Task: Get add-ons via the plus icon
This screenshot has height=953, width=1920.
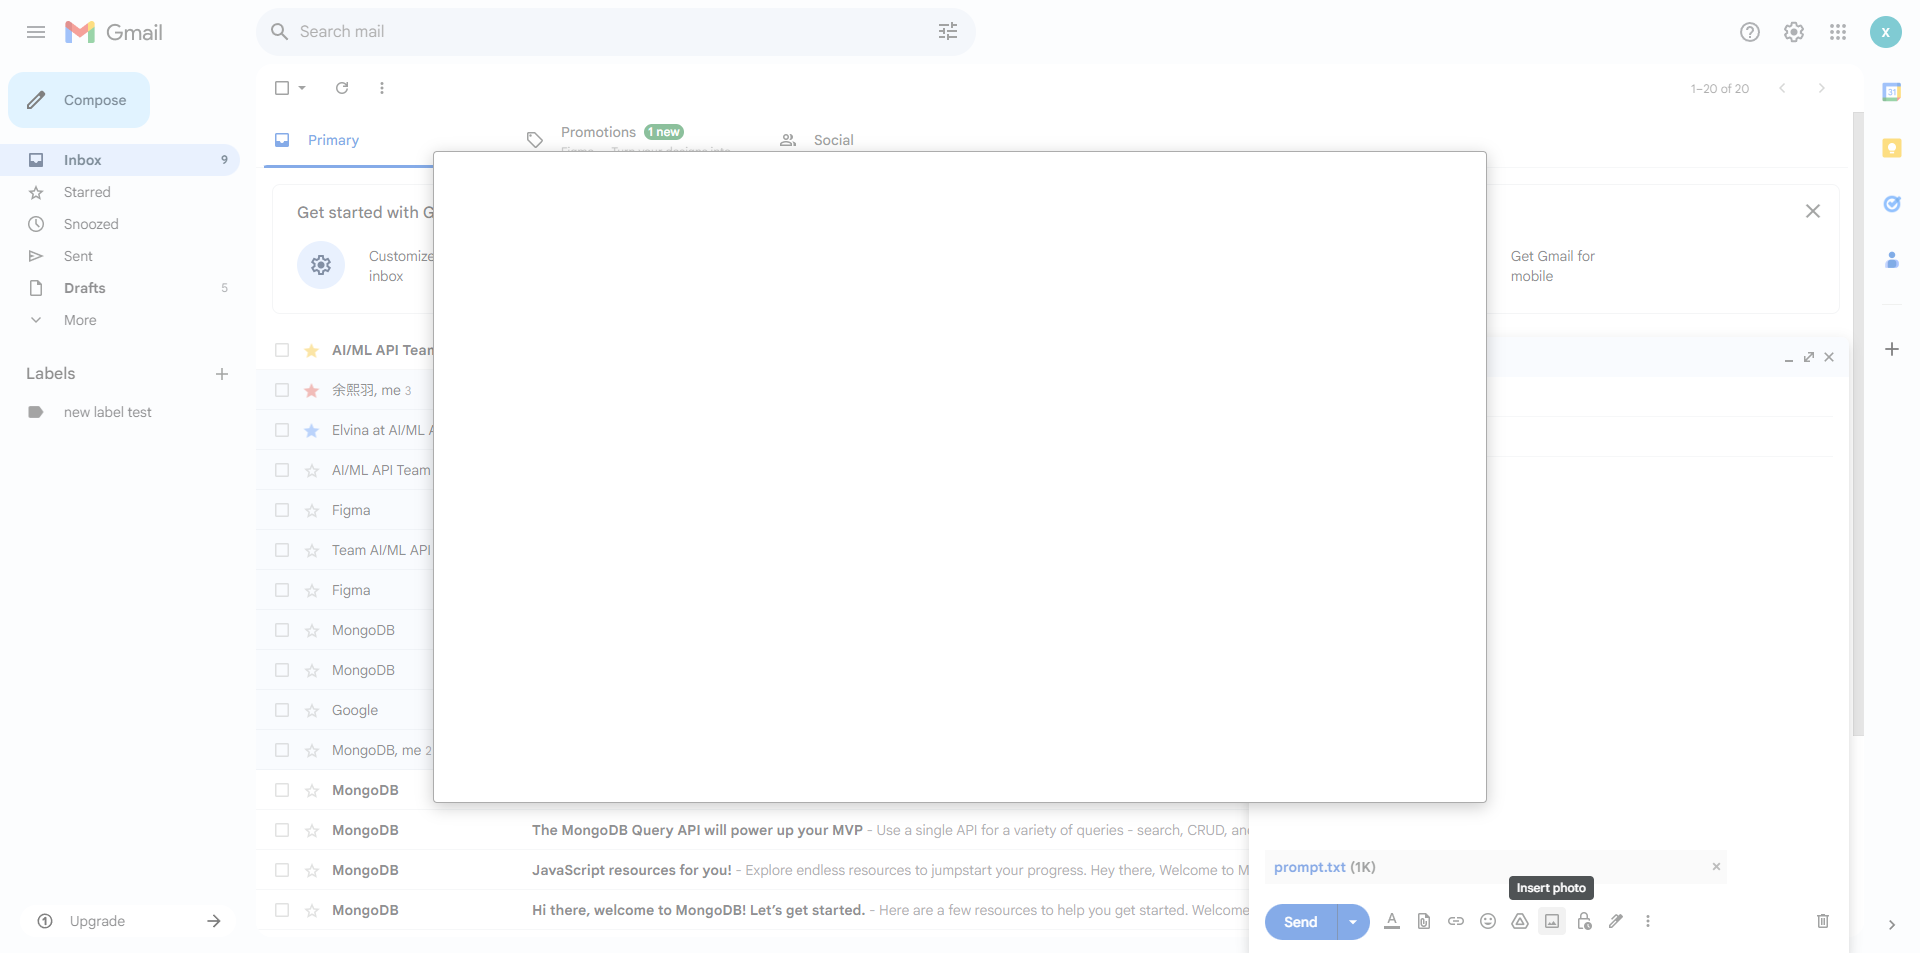Action: coord(1892,349)
